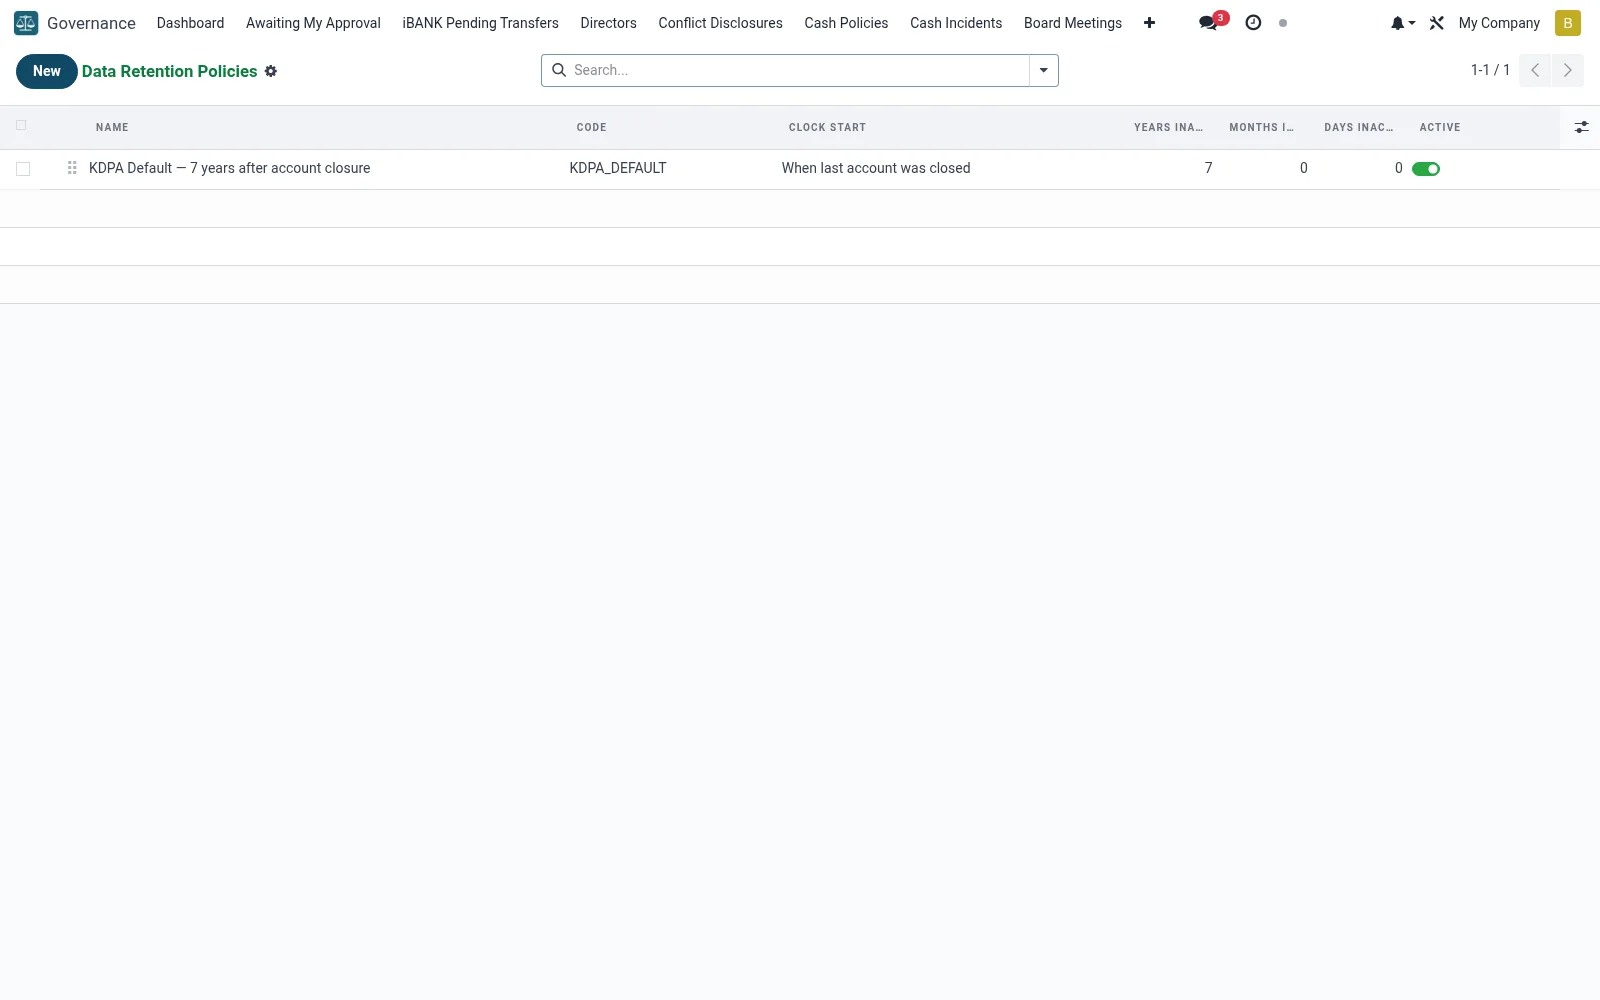The image size is (1600, 1000).
Task: Grab the drag handle on the KDPA Default row
Action: pos(72,168)
